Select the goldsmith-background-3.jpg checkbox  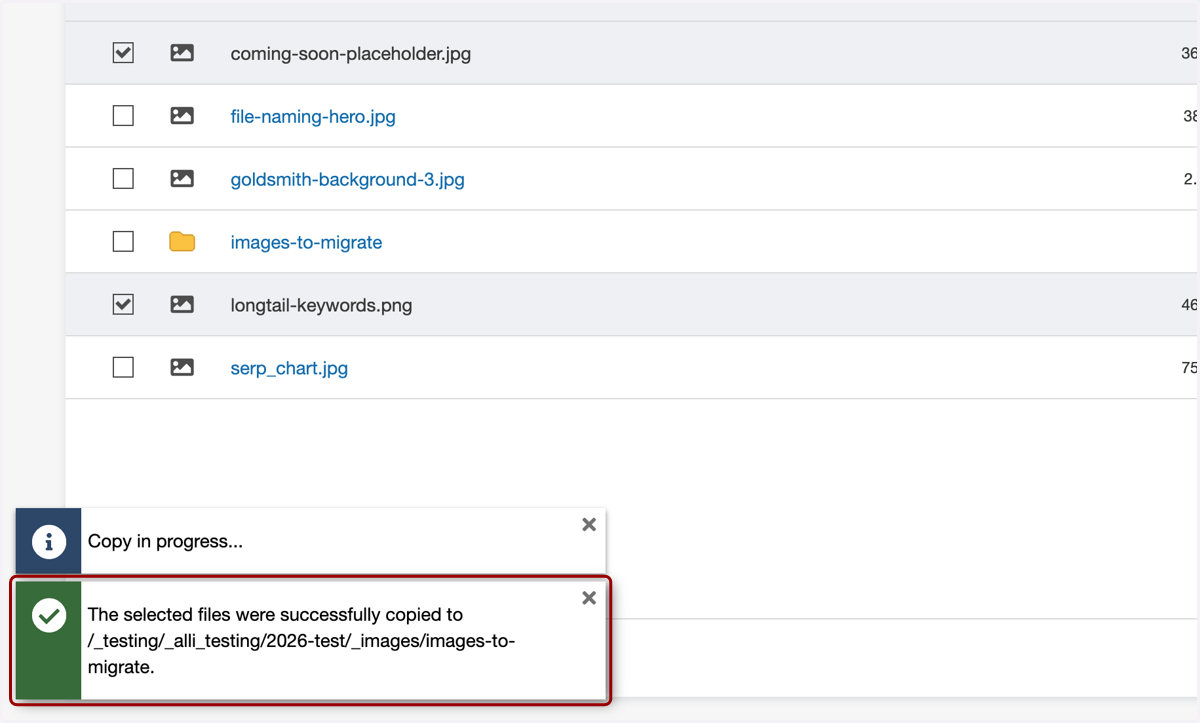[x=123, y=179]
